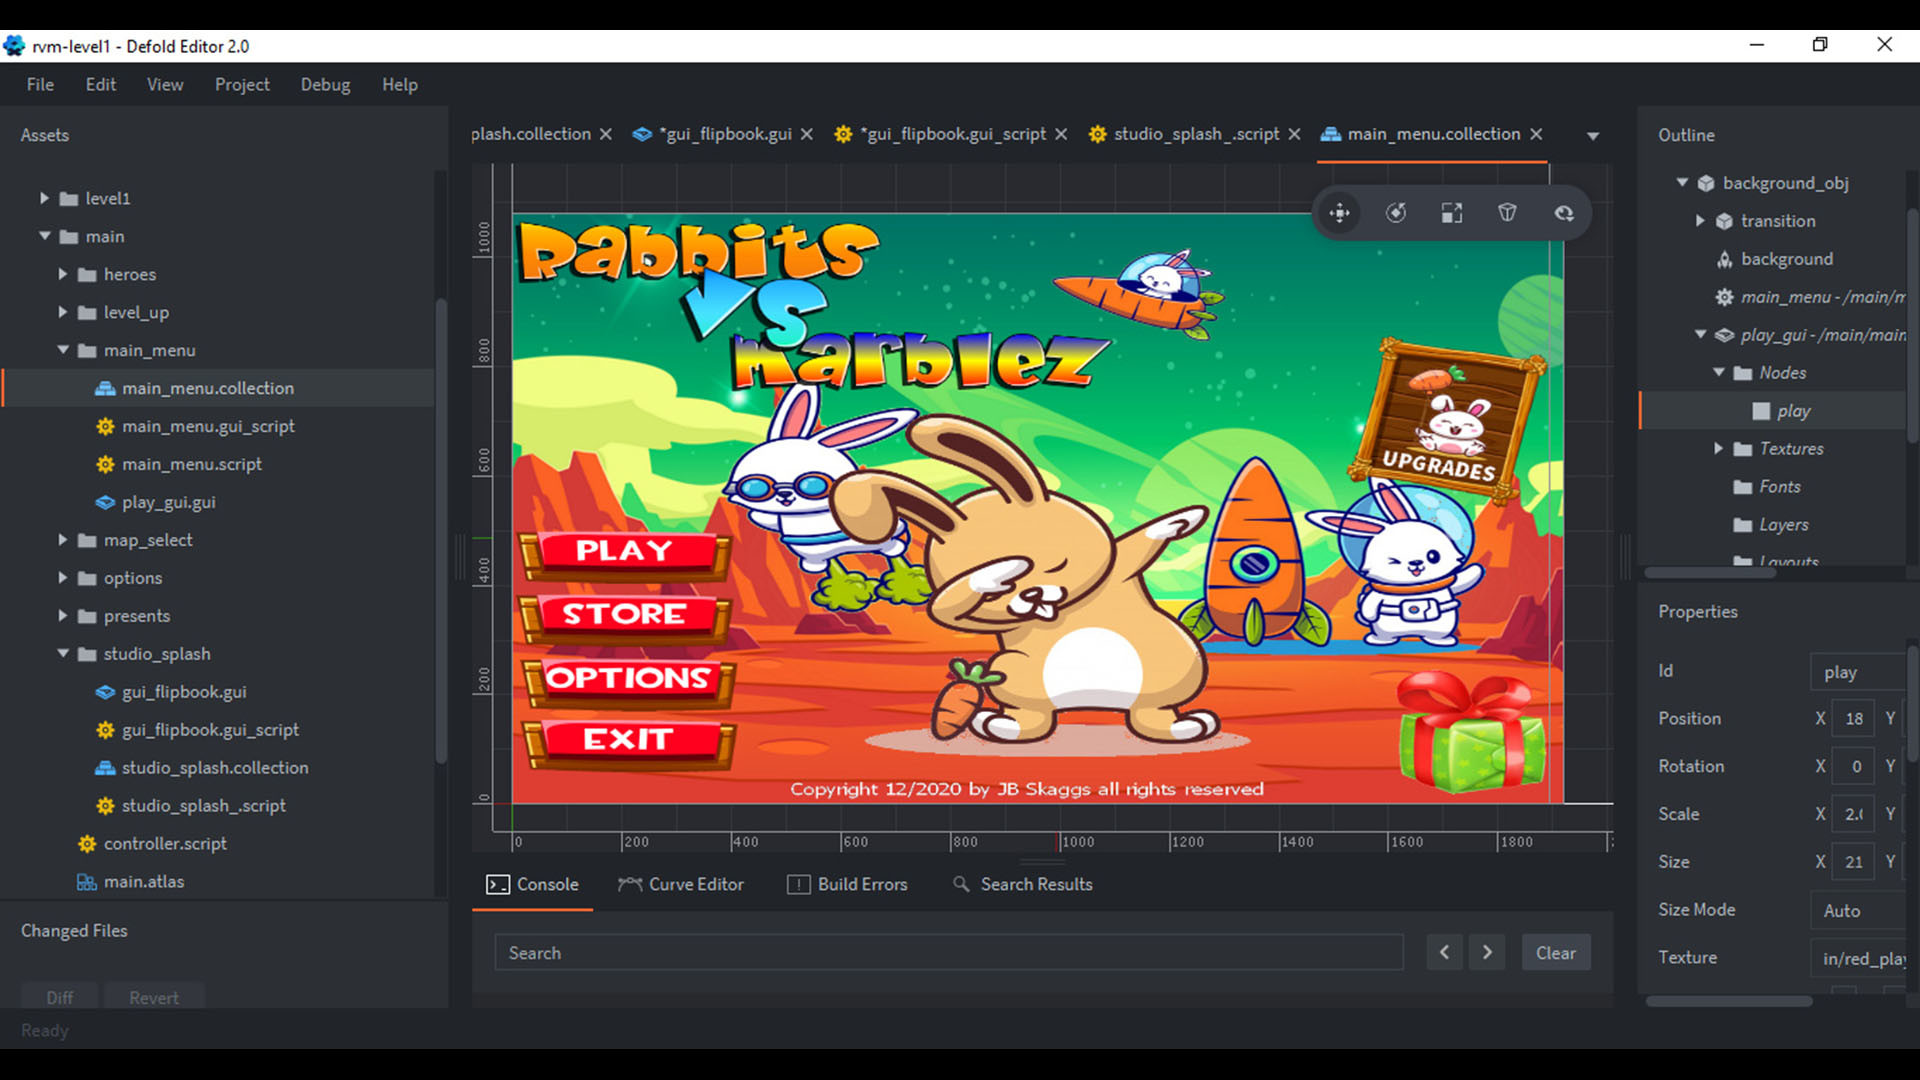
Task: Open main.atlas from the Assets panel
Action: pos(143,881)
